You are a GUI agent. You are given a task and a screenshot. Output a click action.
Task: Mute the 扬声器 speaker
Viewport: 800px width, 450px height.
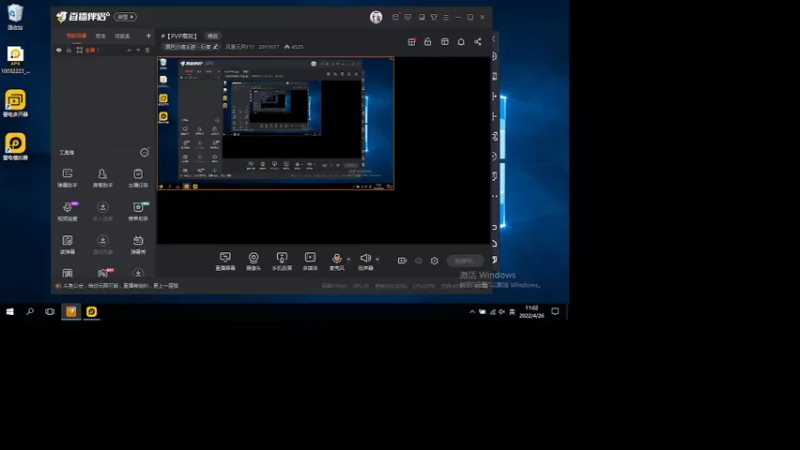[x=365, y=261]
